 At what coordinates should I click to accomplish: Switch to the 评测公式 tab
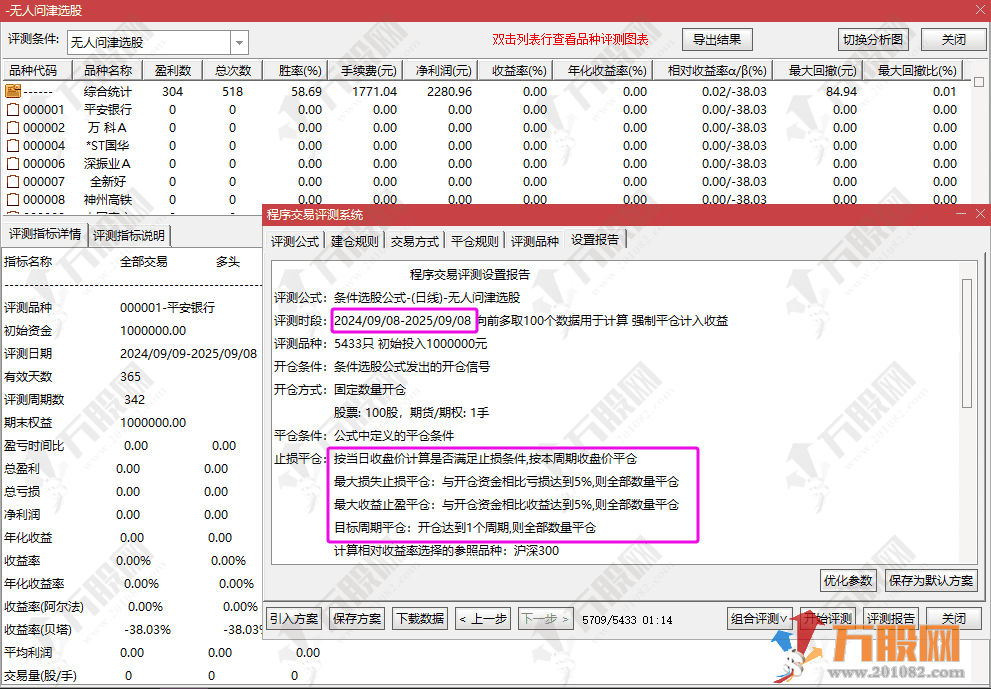(295, 241)
